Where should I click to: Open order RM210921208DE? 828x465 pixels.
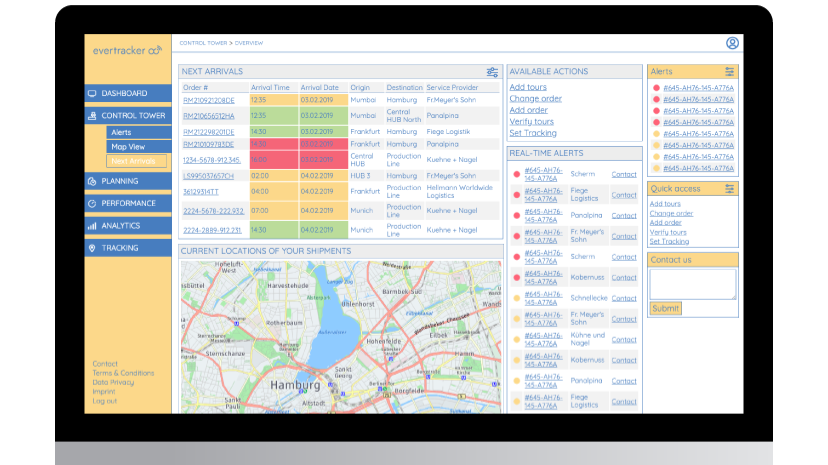pos(209,100)
